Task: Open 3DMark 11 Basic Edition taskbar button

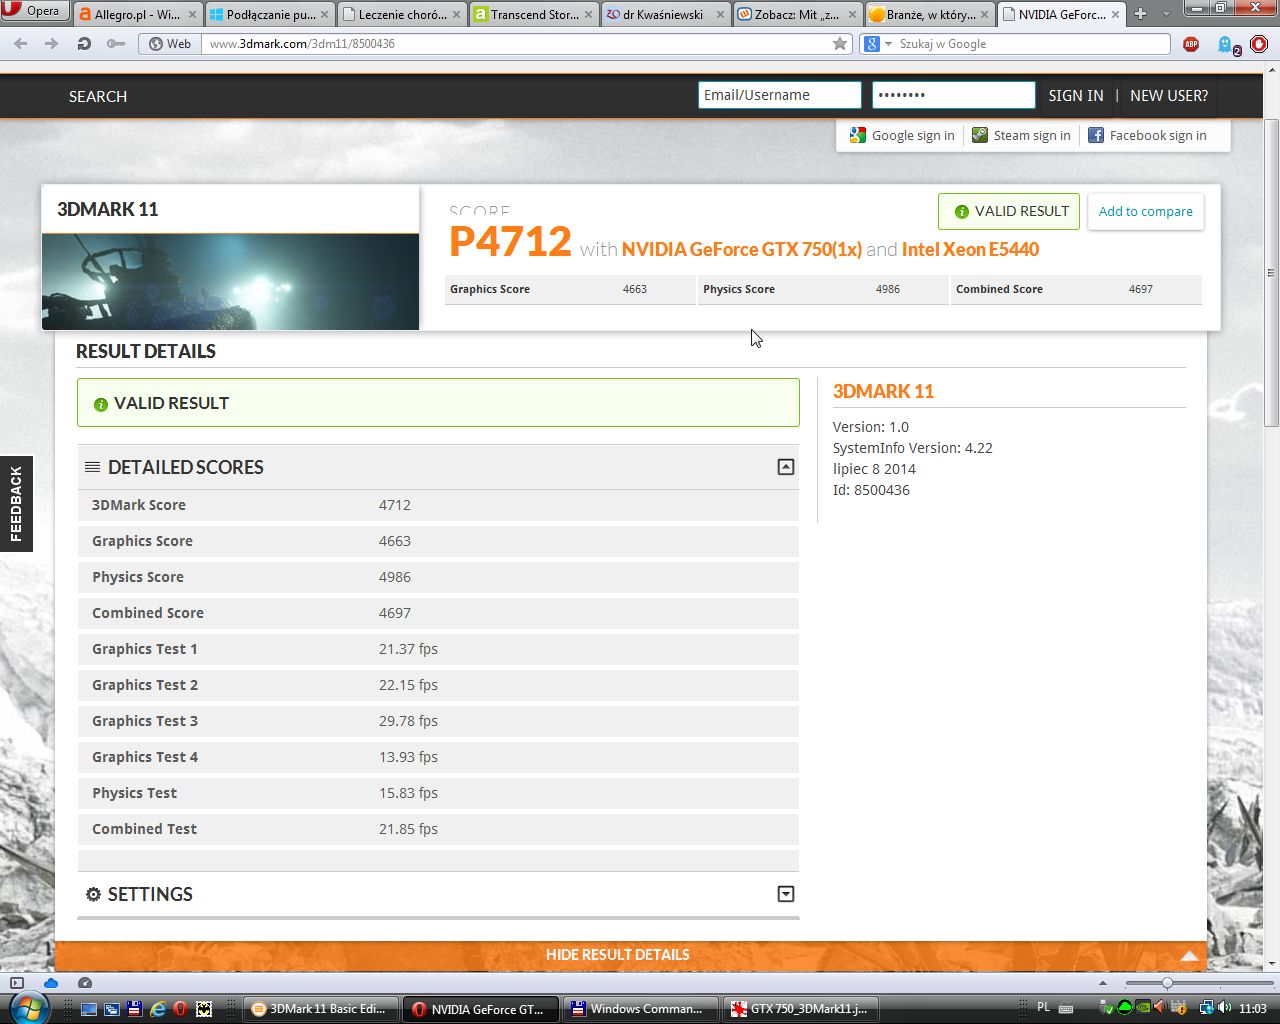Action: pyautogui.click(x=321, y=1009)
